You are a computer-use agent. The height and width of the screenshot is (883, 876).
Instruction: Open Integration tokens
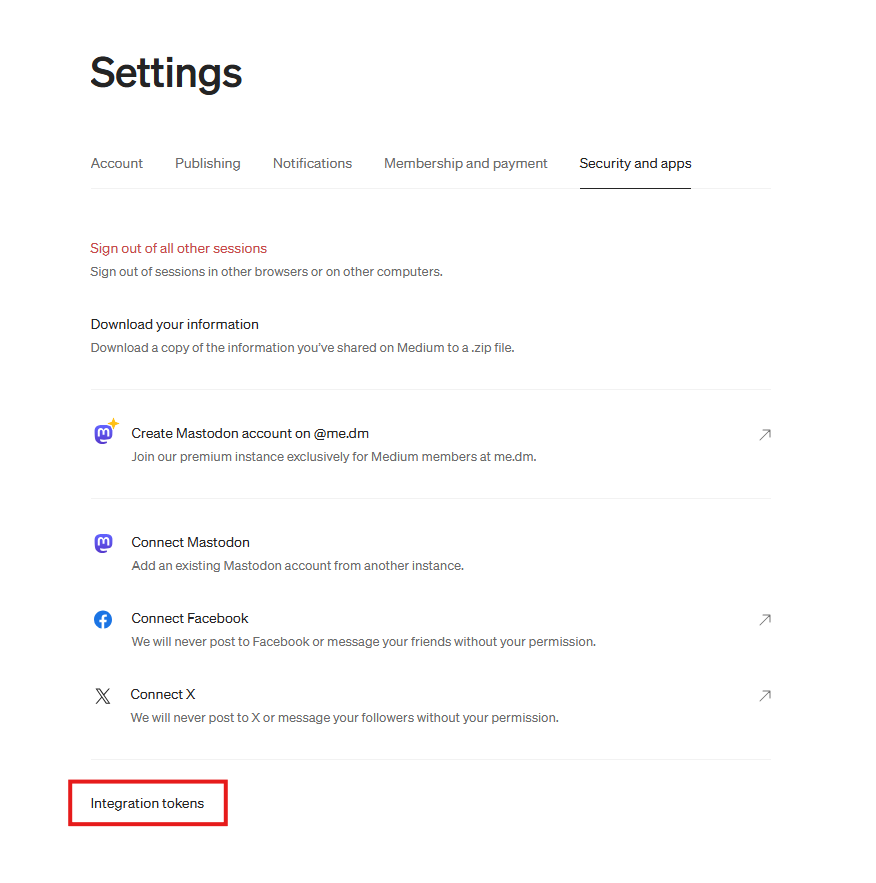click(147, 803)
